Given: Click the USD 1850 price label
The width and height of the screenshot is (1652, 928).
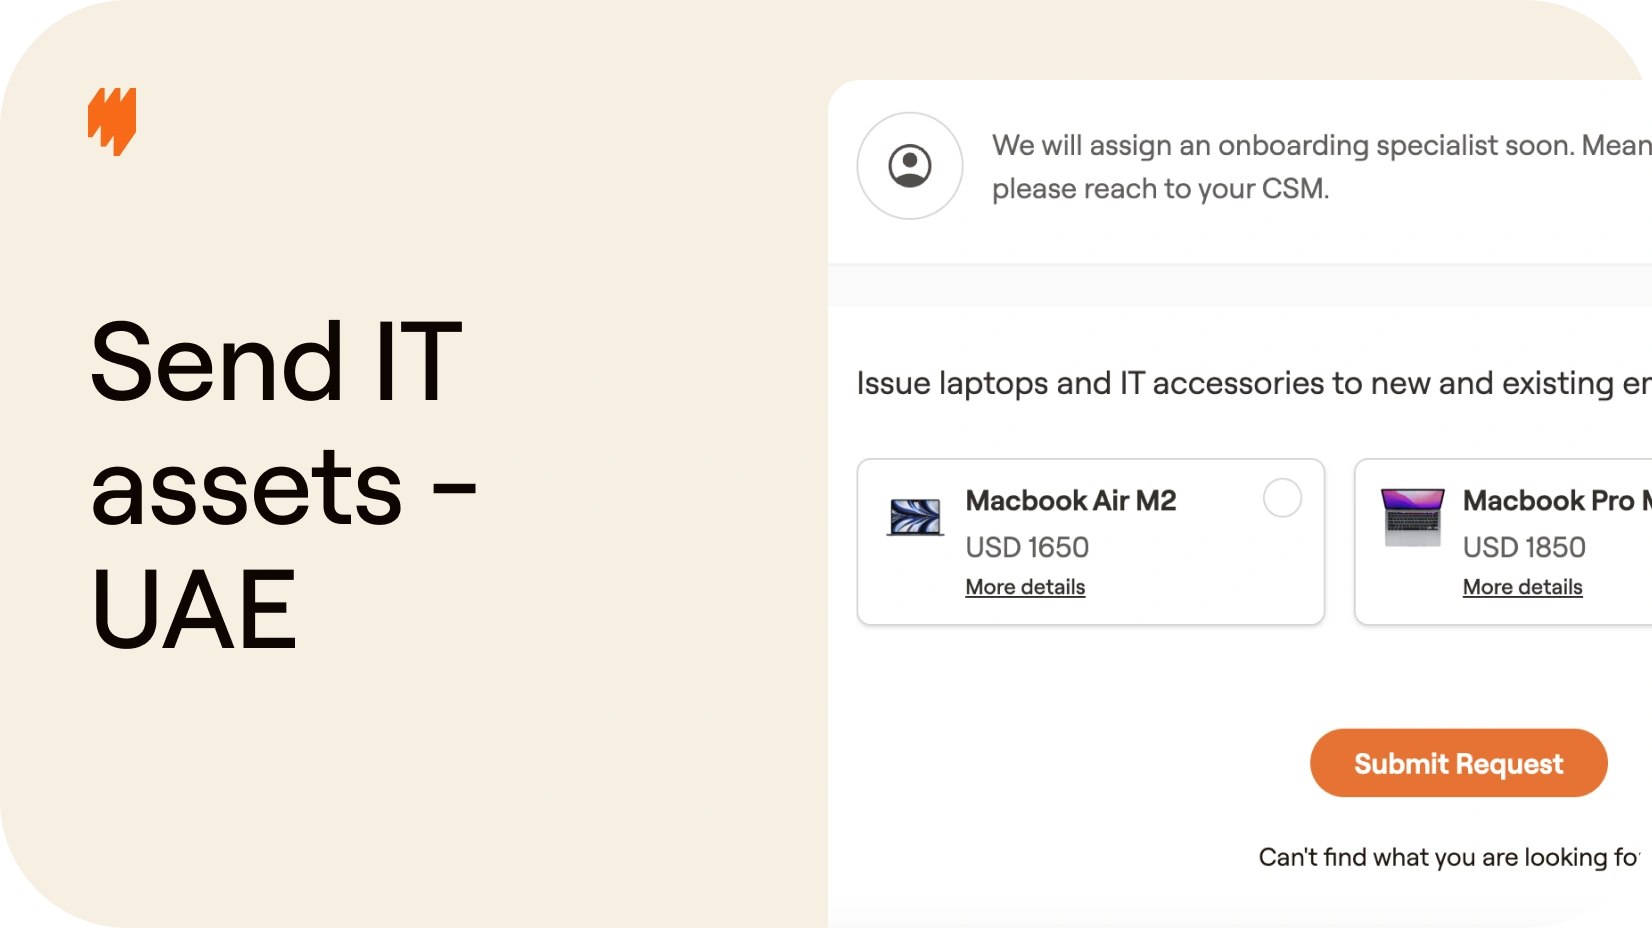Looking at the screenshot, I should (x=1524, y=547).
